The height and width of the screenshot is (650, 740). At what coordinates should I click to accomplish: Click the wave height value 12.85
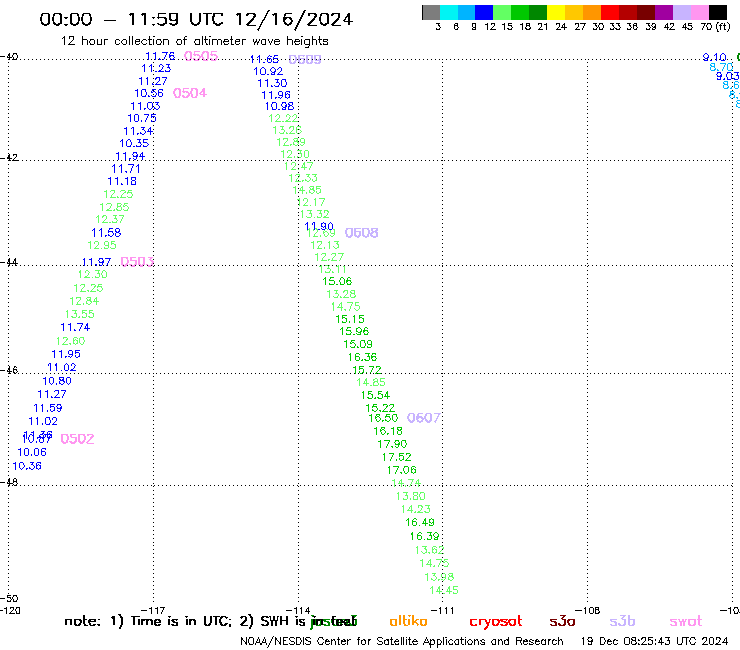coord(114,207)
